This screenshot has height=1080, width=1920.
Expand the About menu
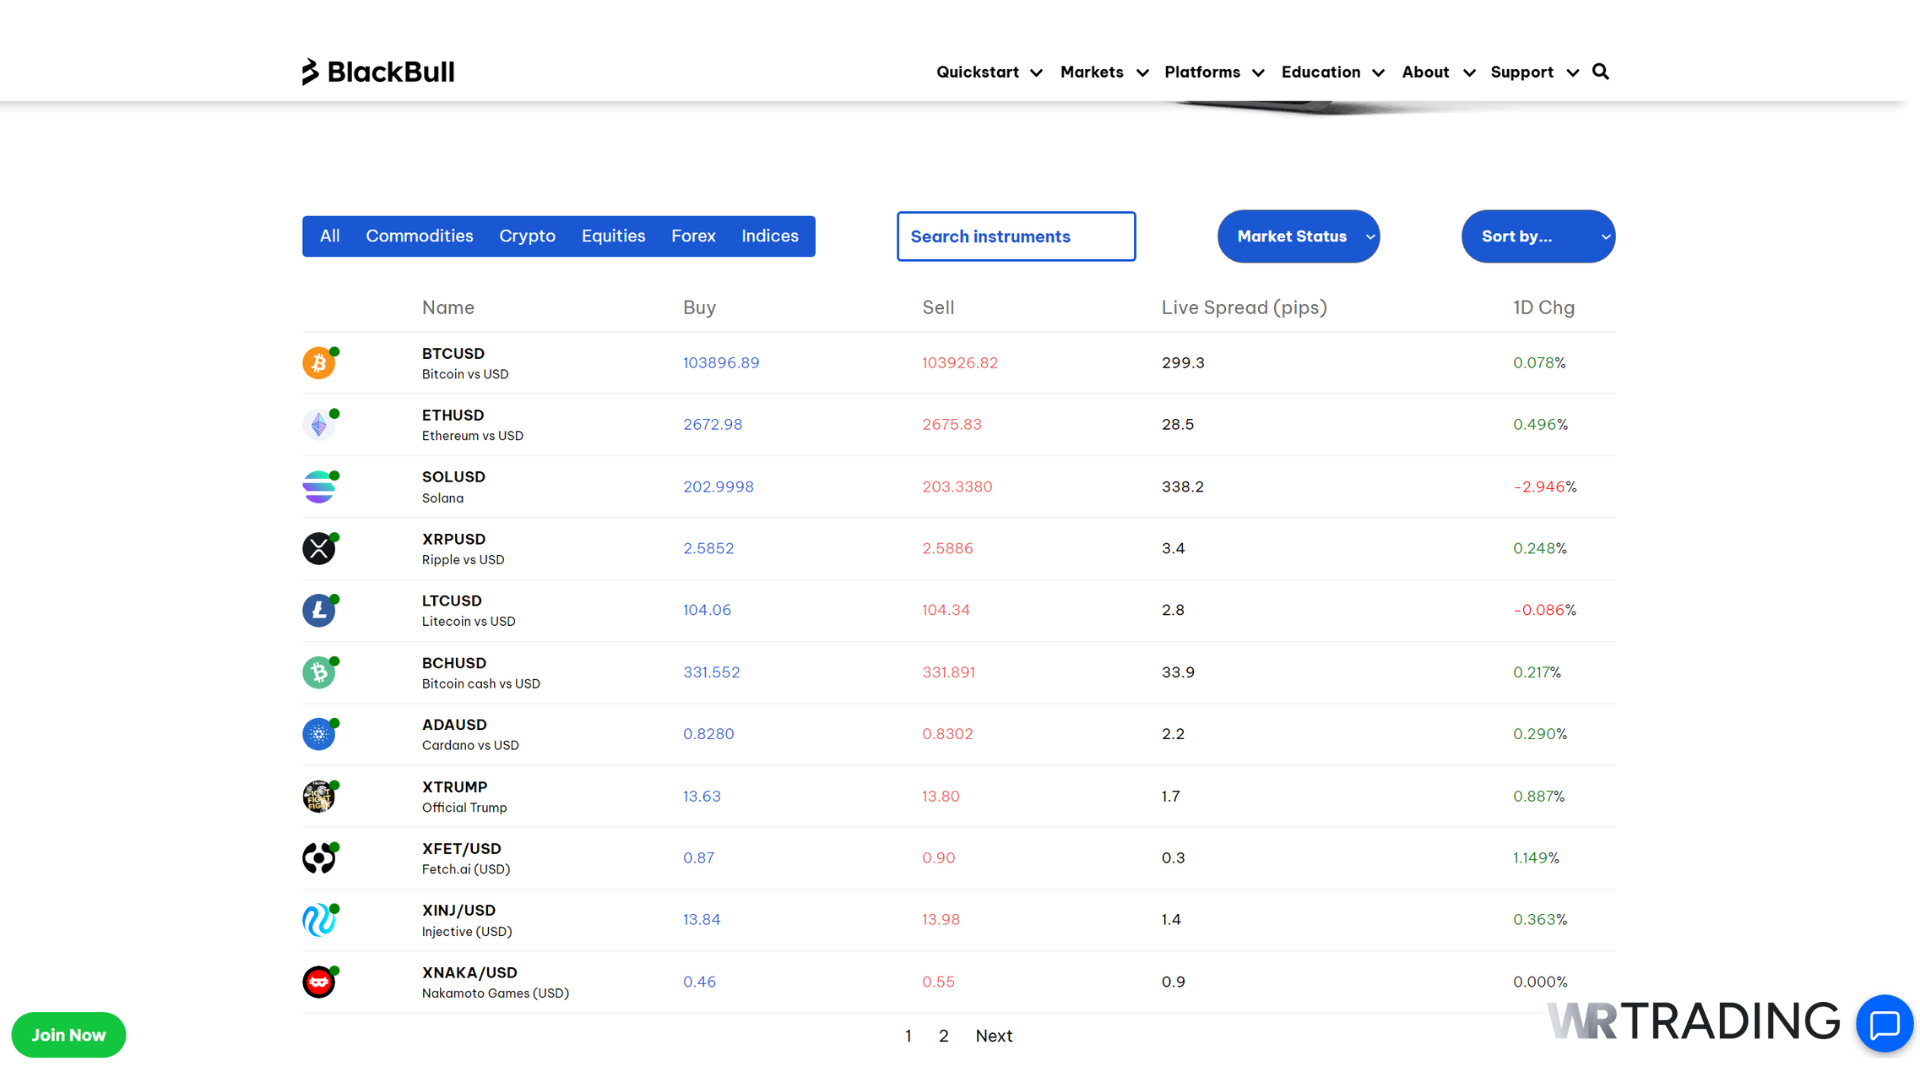tap(1438, 72)
